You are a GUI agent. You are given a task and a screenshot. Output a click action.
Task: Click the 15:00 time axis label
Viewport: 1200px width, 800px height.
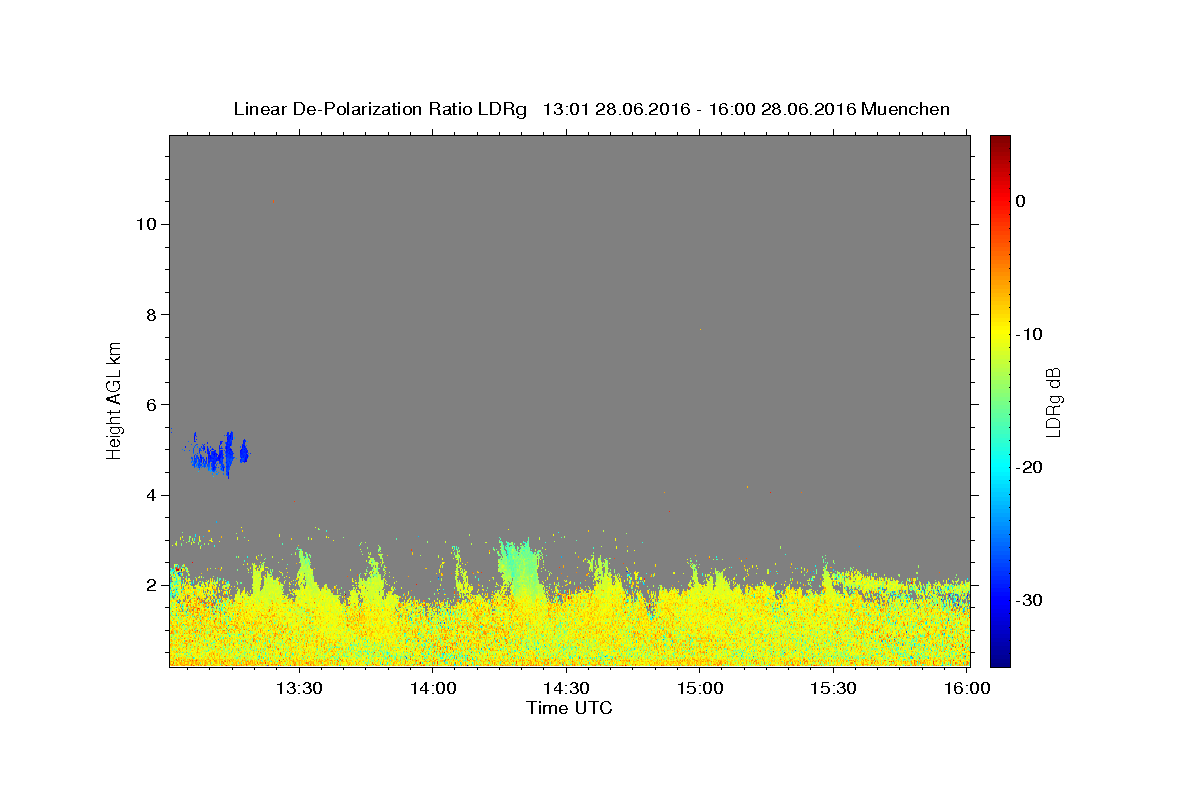[x=700, y=688]
